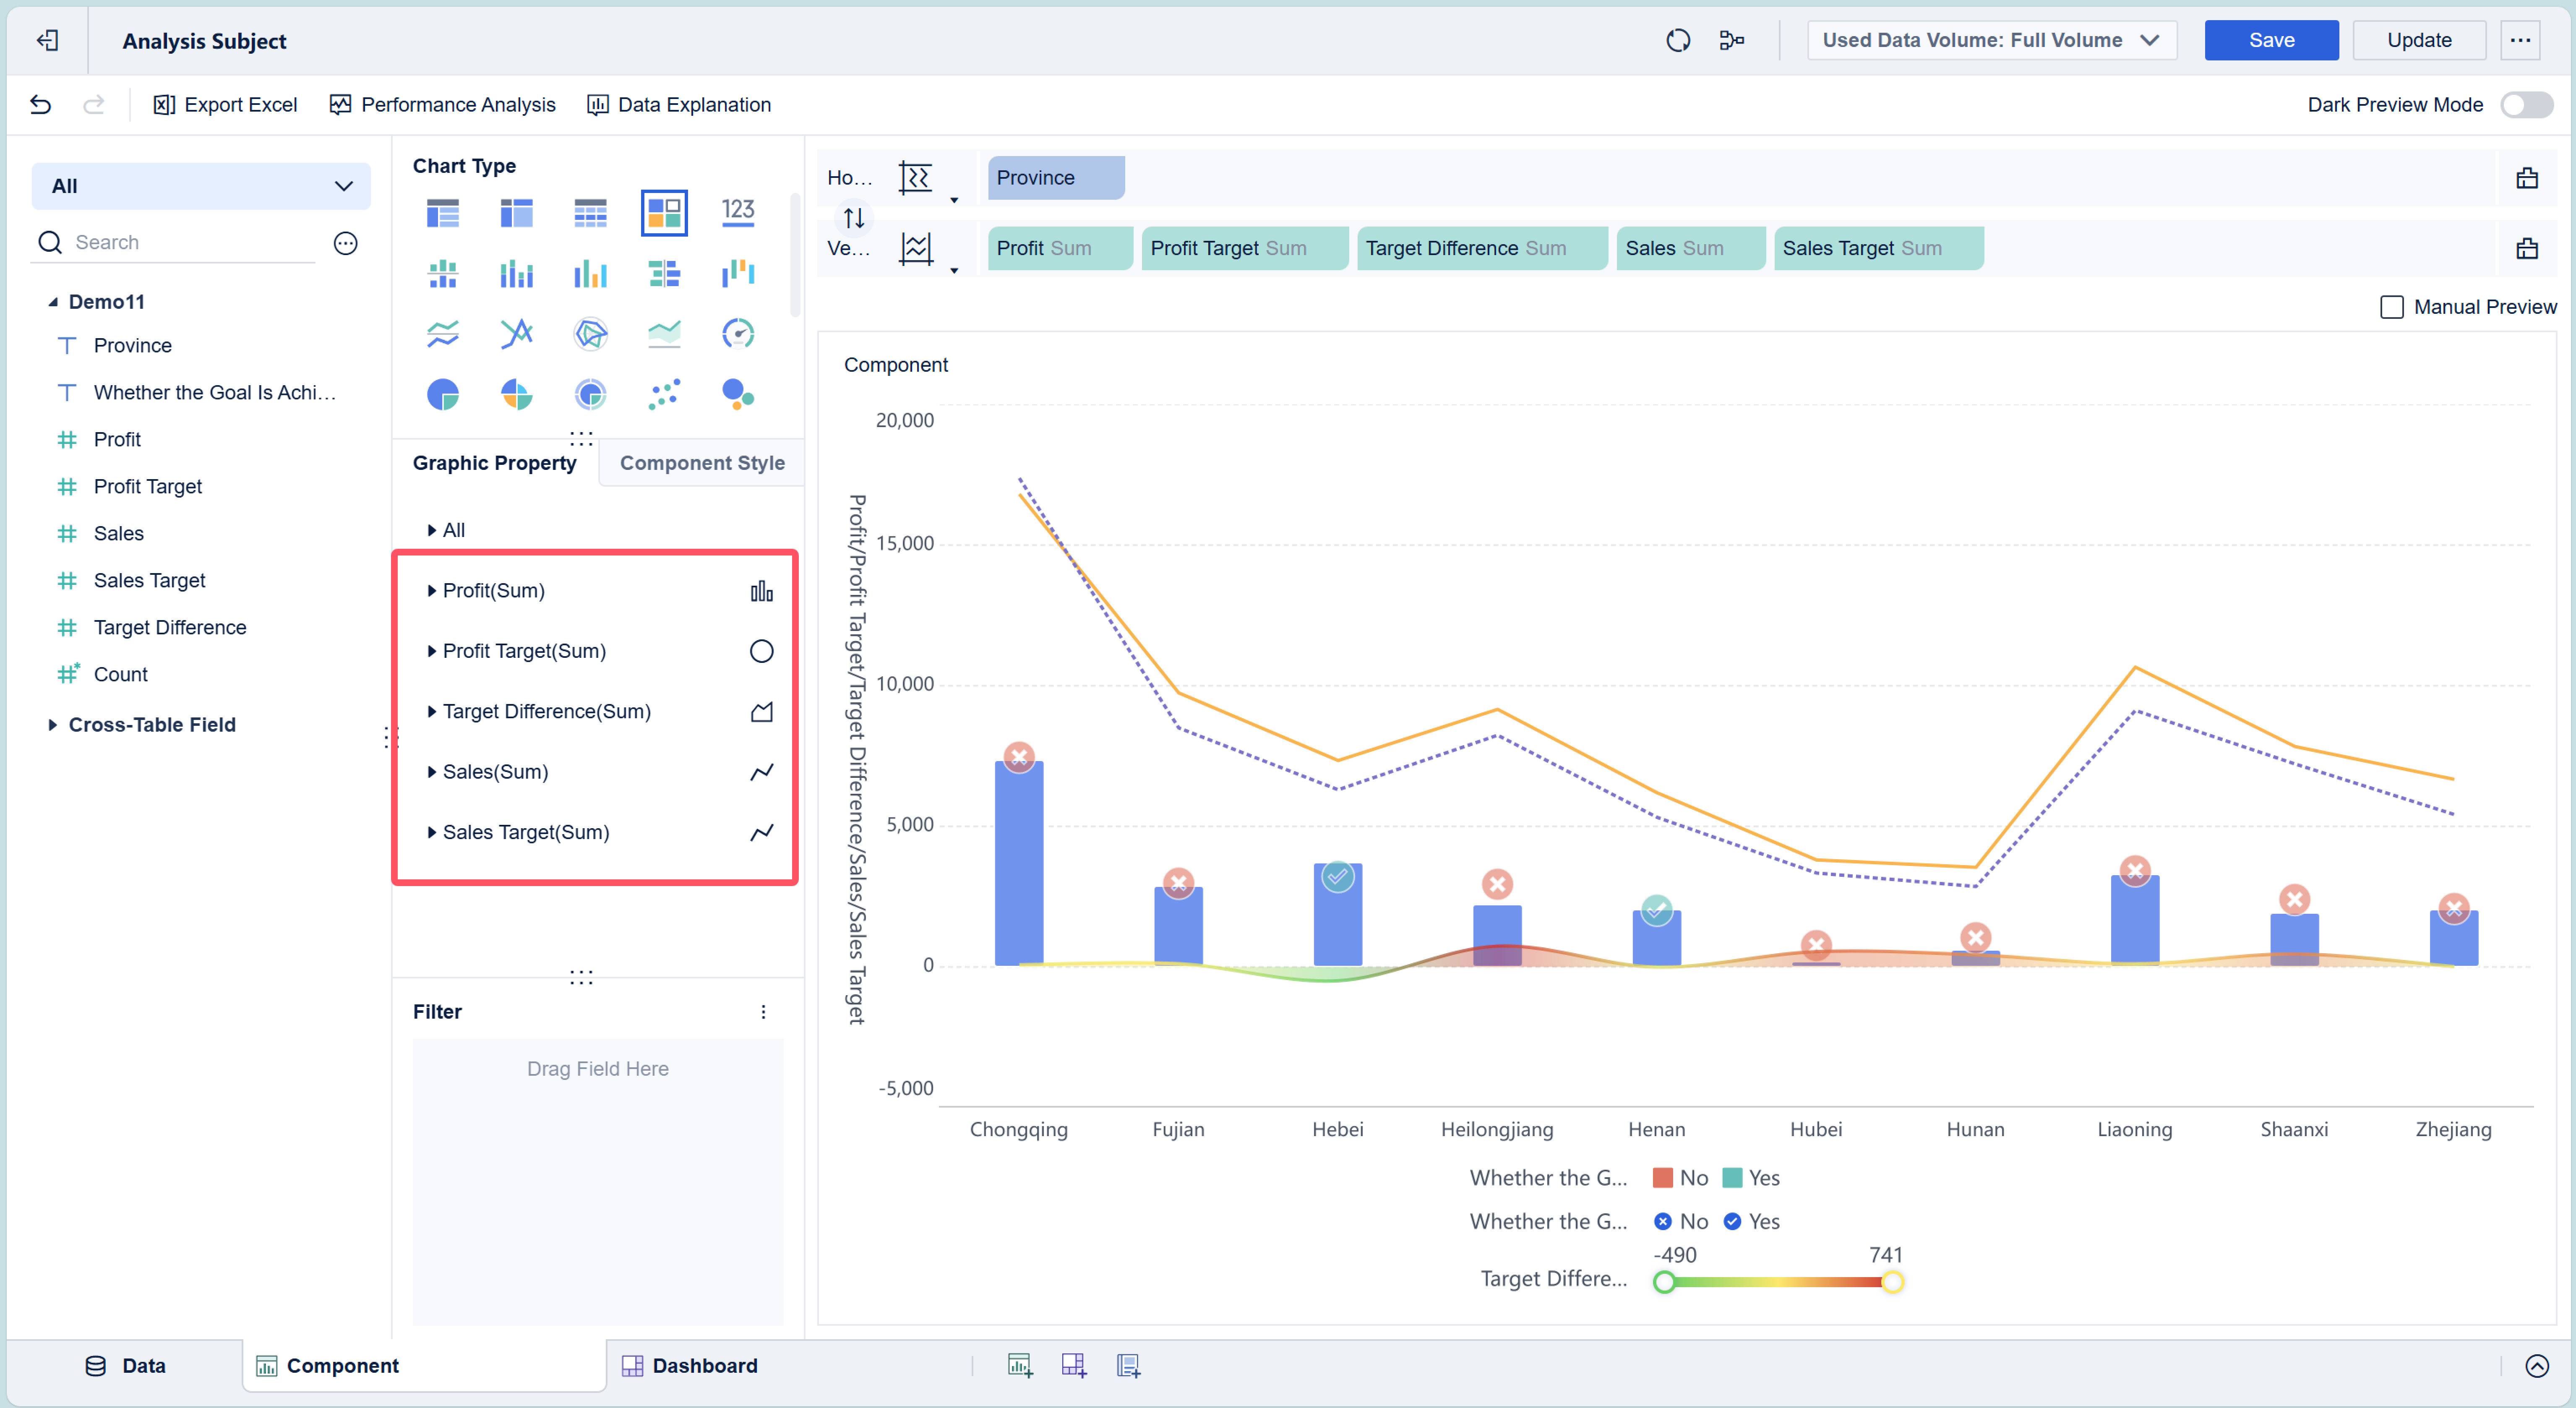Click the undo arrow icon
The height and width of the screenshot is (1408, 2576).
coord(40,104)
